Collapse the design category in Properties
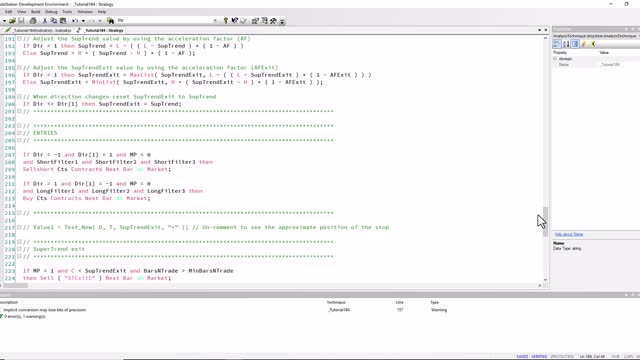 pos(555,59)
